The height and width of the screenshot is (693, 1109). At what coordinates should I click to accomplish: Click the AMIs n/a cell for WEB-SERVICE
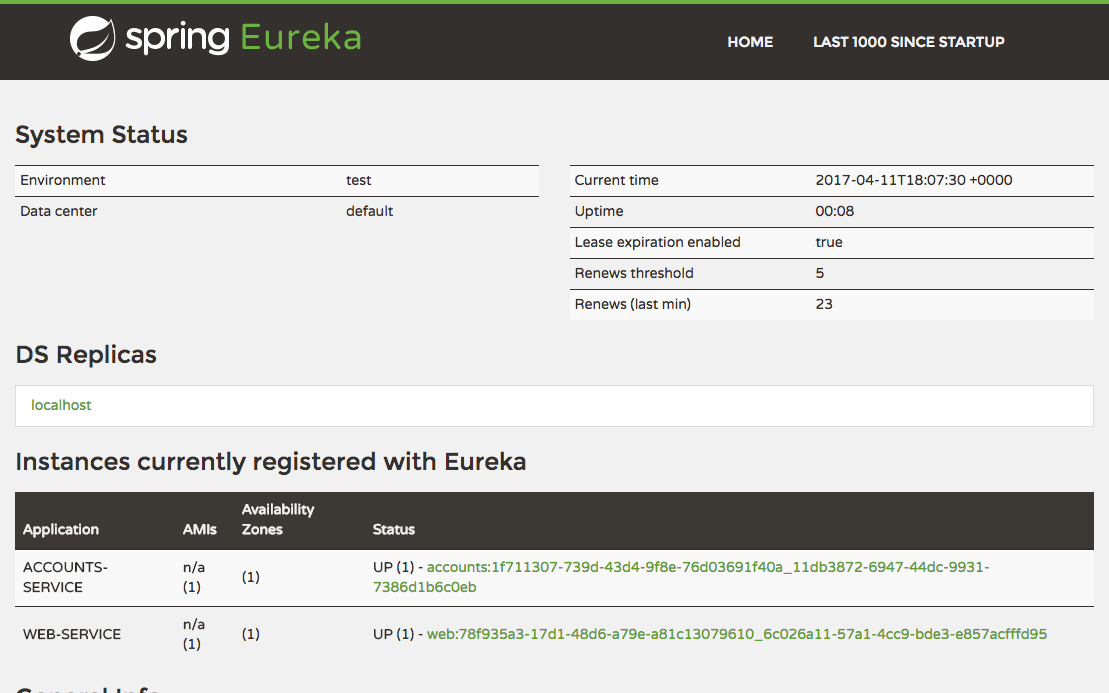point(194,634)
